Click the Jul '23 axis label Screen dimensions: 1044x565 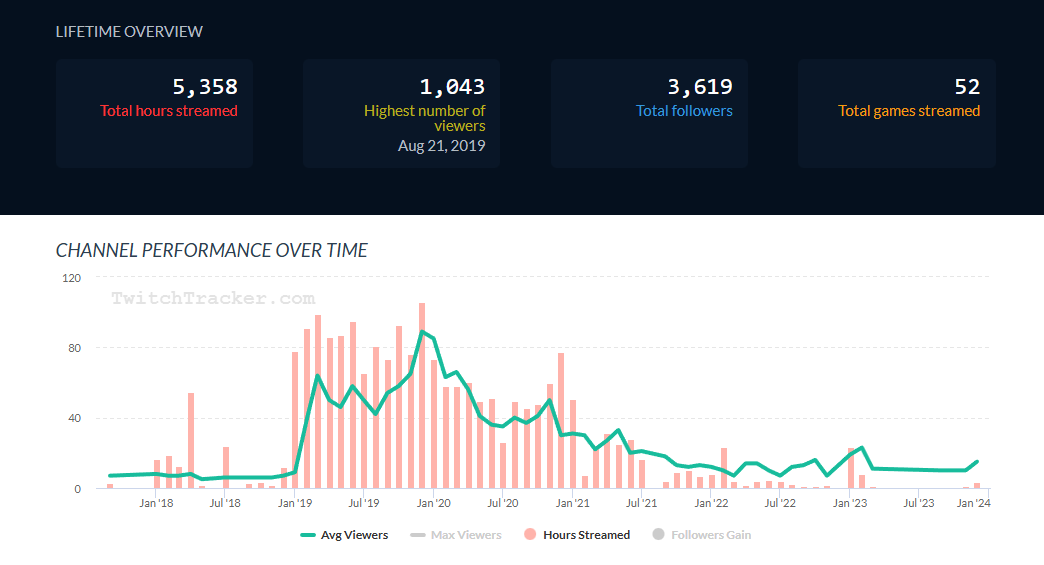point(918,503)
